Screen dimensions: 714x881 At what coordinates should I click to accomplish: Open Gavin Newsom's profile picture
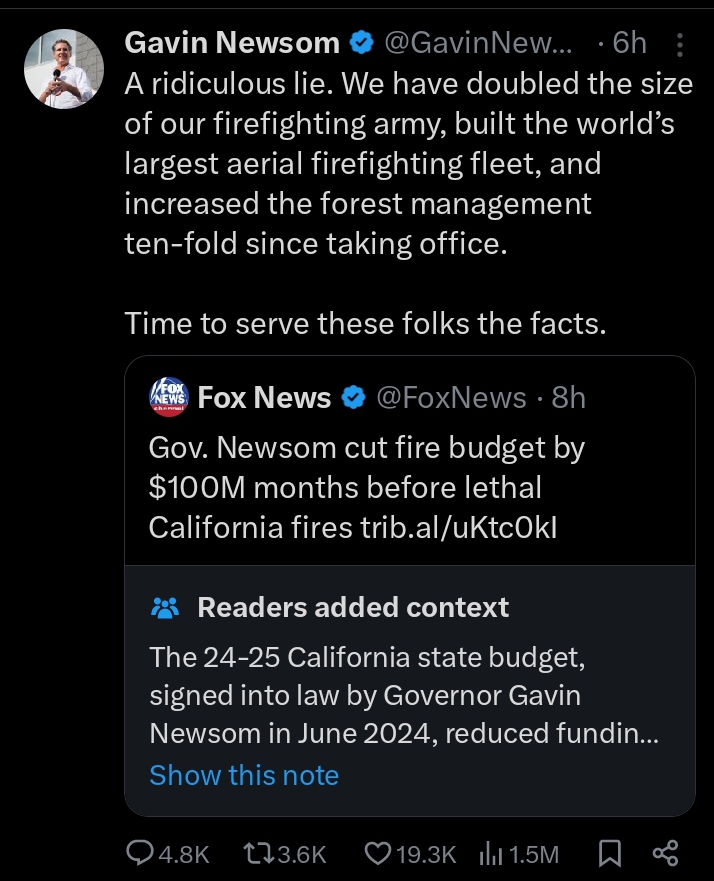(63, 68)
